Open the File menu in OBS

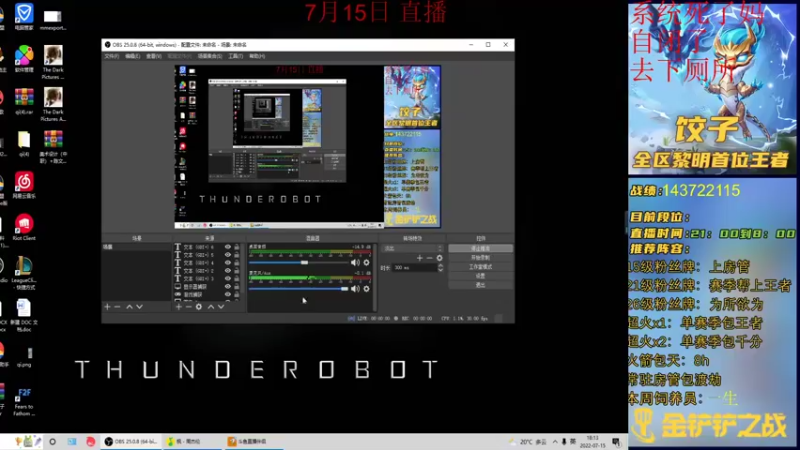112,56
